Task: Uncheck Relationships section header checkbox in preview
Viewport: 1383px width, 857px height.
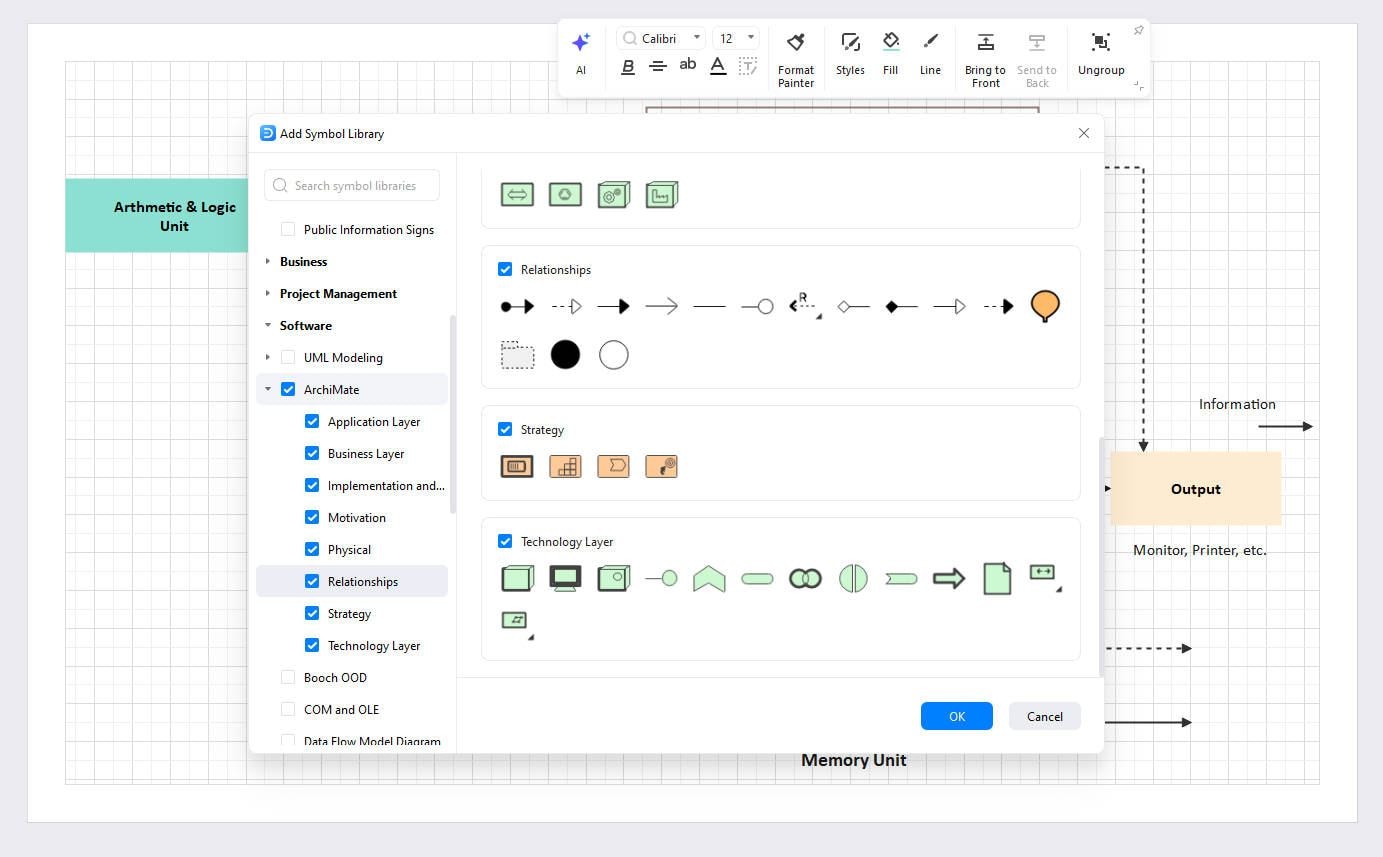Action: [505, 269]
